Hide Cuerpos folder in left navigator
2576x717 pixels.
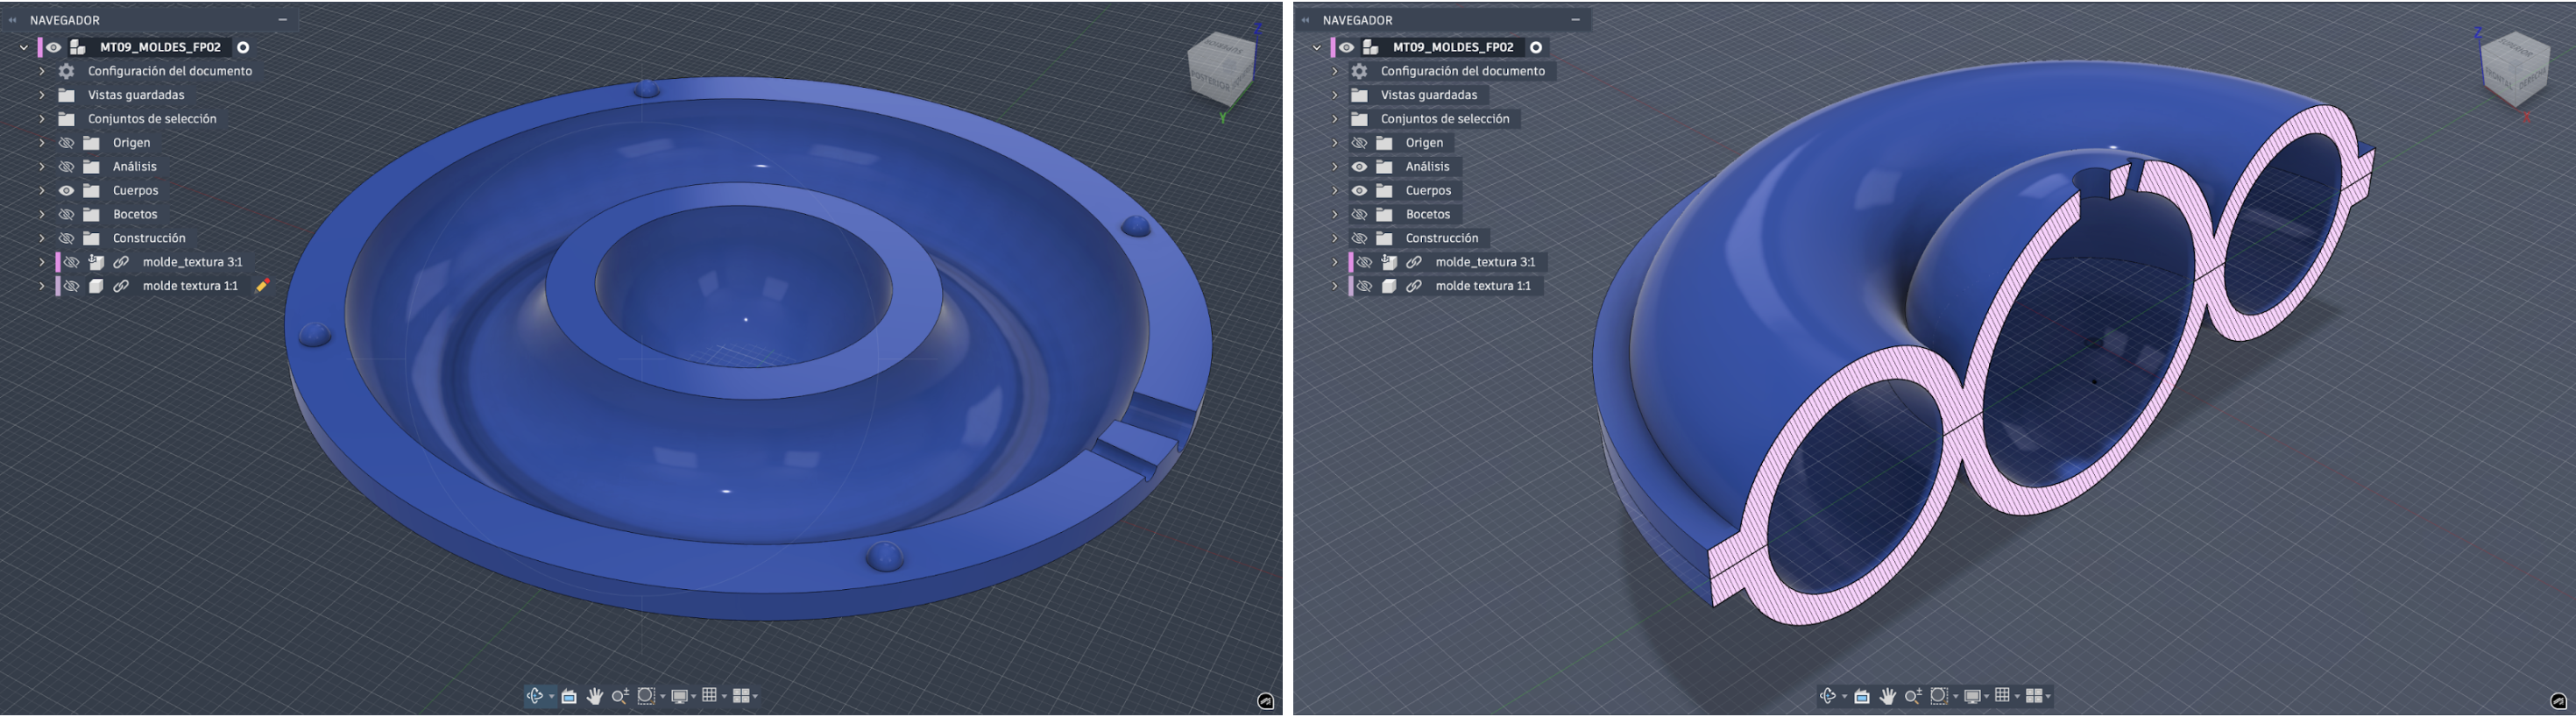click(x=66, y=191)
